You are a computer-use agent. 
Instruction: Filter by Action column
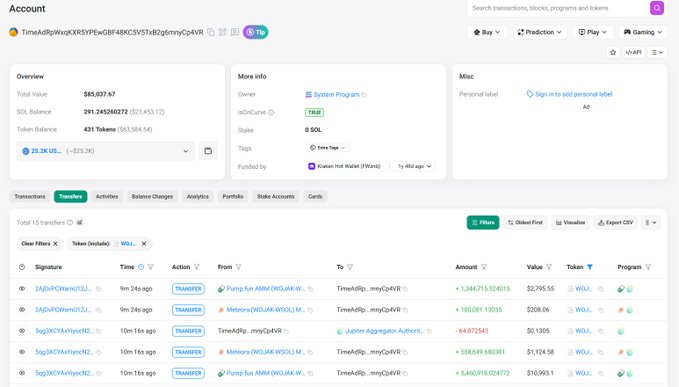[197, 267]
